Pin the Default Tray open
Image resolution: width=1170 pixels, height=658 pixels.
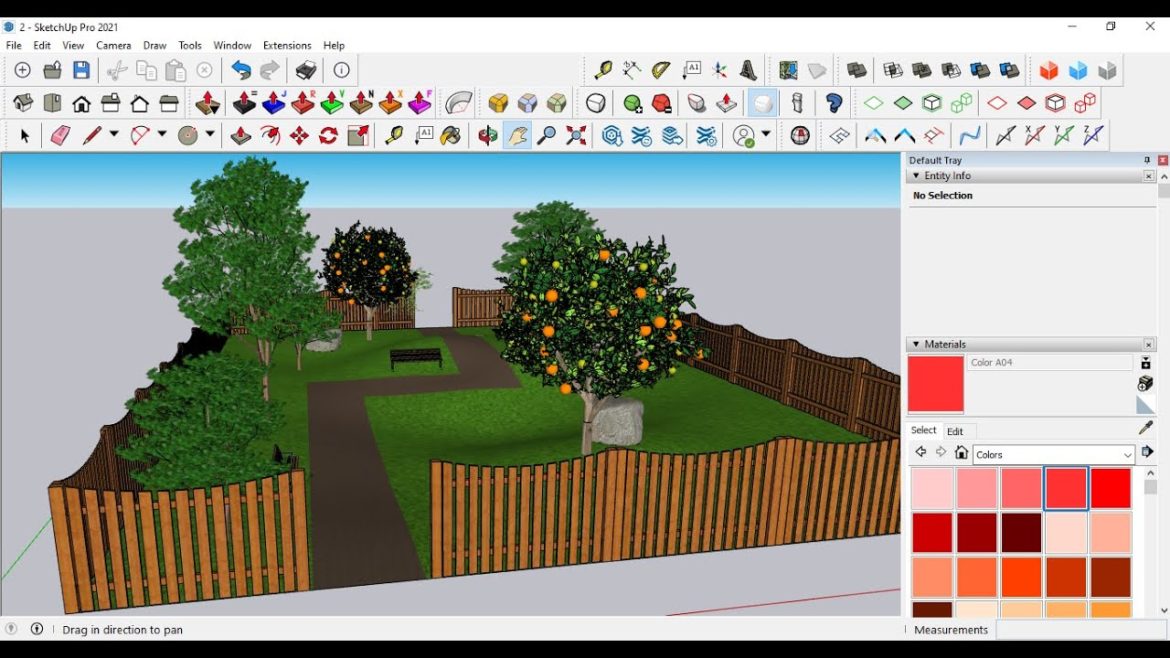pyautogui.click(x=1146, y=160)
